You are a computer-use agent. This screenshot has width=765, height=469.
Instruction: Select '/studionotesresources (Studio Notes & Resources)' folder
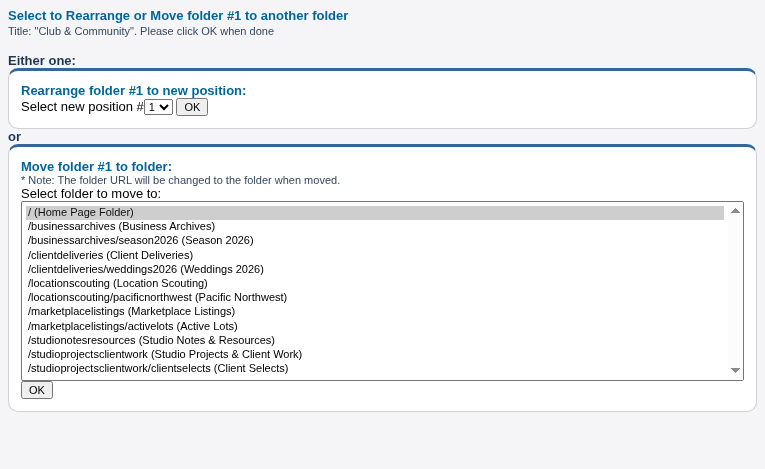coord(375,340)
